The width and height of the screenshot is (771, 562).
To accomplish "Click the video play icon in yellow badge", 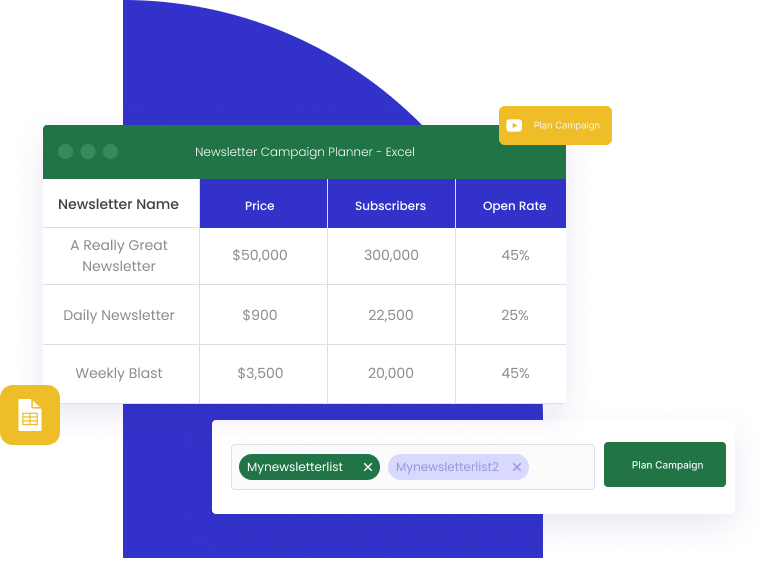I will [x=514, y=126].
